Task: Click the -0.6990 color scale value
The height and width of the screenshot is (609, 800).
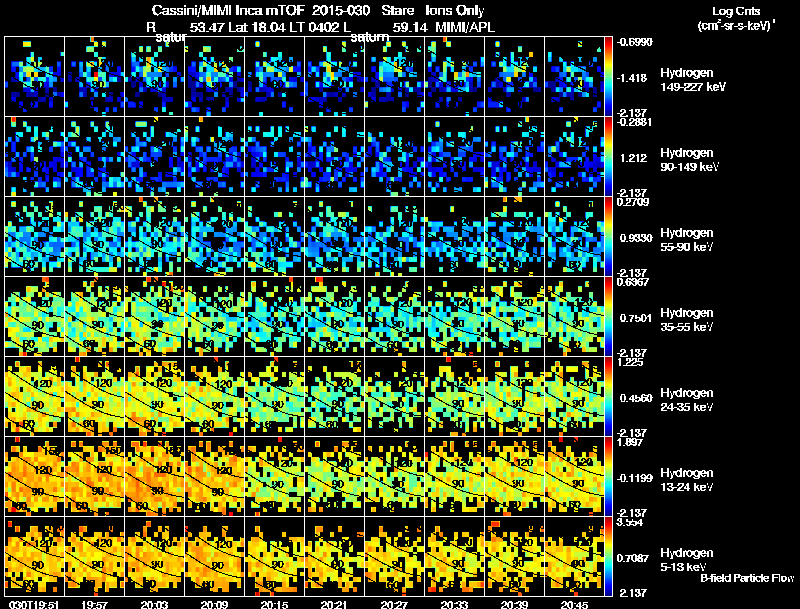Action: pos(635,42)
